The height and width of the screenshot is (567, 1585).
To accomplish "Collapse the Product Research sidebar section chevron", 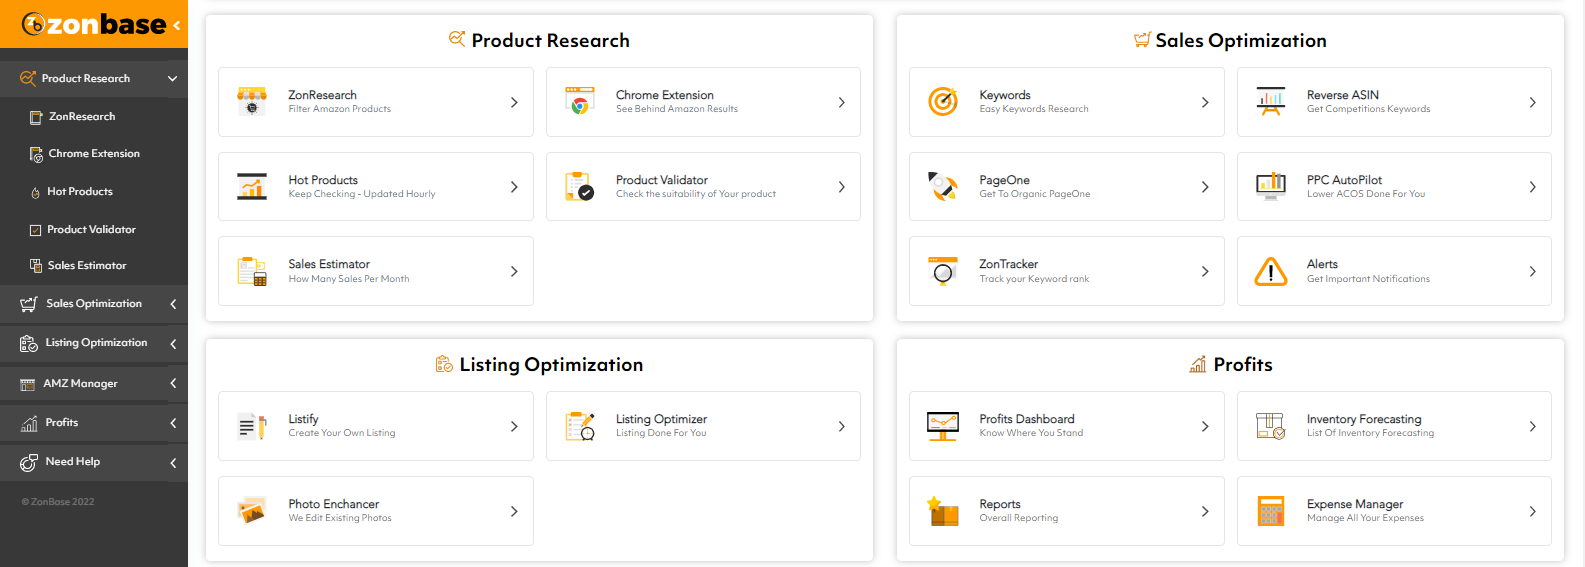I will click(x=172, y=78).
